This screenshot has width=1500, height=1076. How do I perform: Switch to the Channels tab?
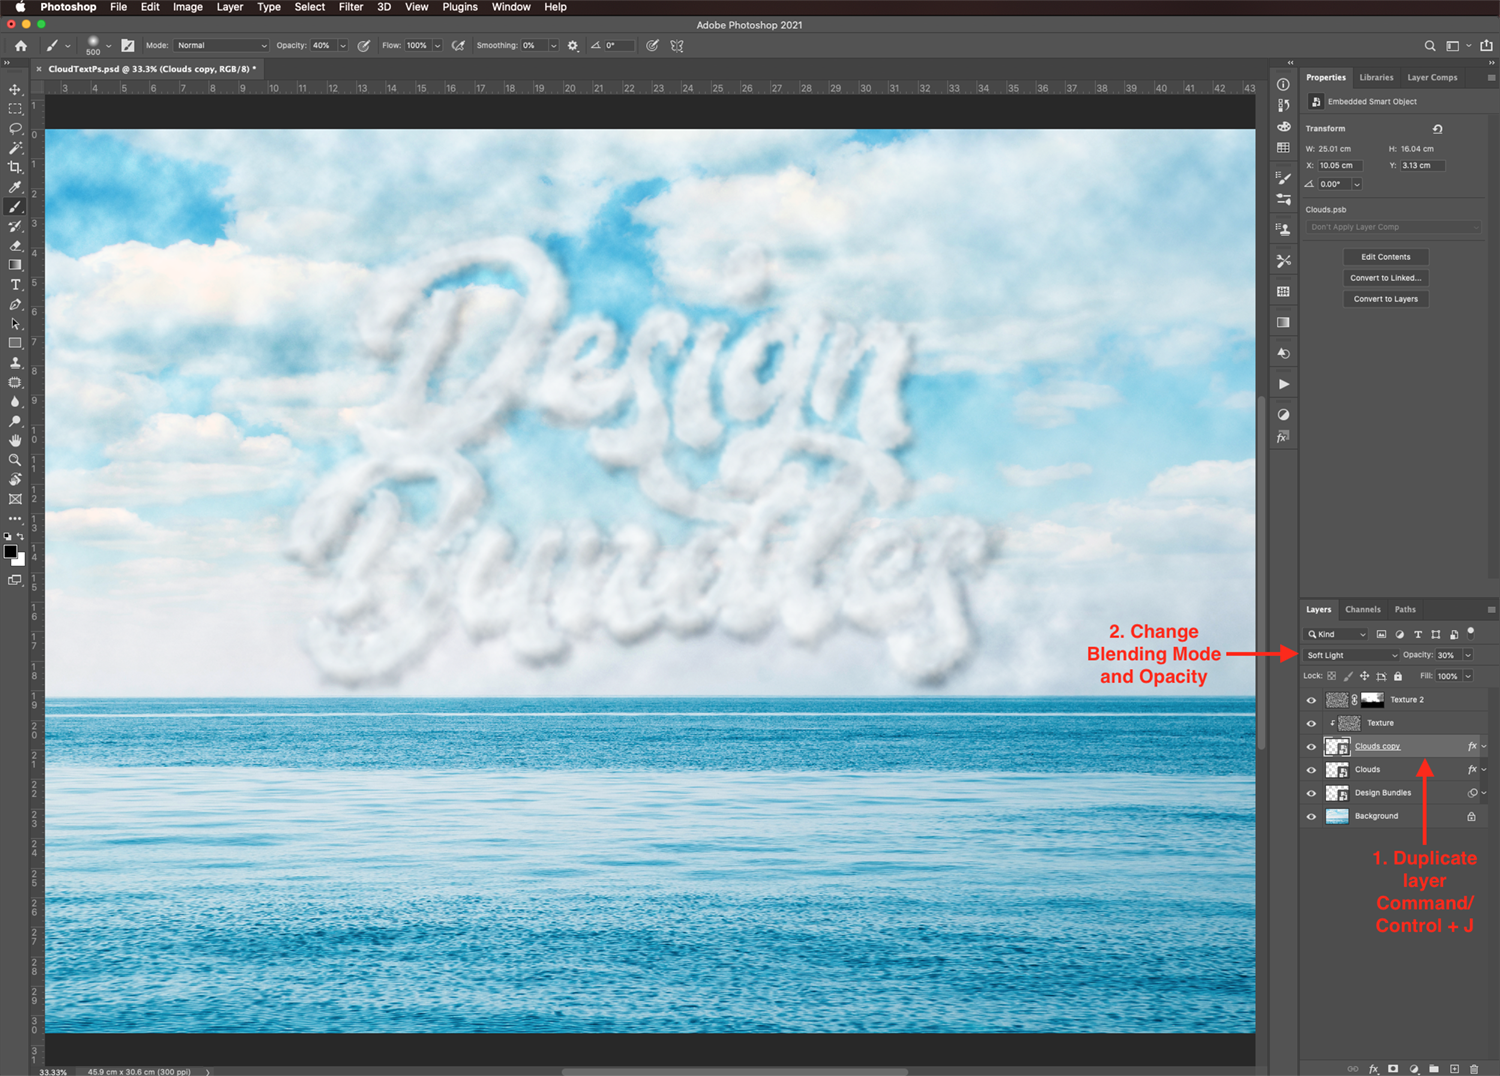point(1362,609)
